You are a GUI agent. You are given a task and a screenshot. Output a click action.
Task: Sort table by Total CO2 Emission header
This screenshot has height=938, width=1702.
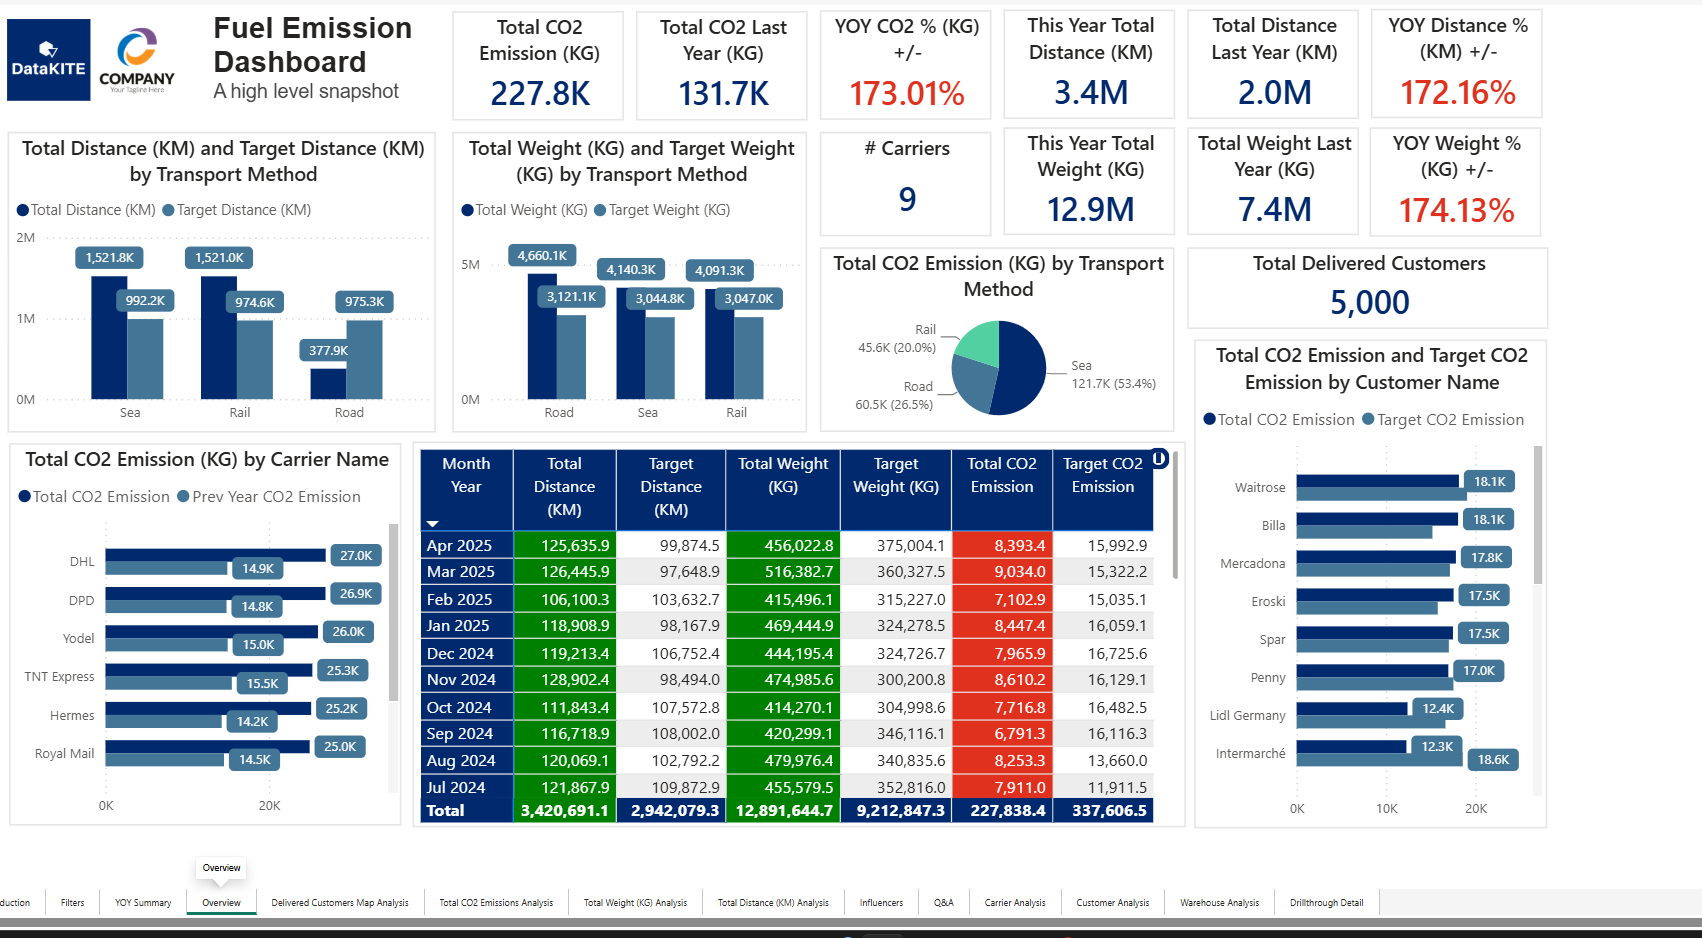1002,475
